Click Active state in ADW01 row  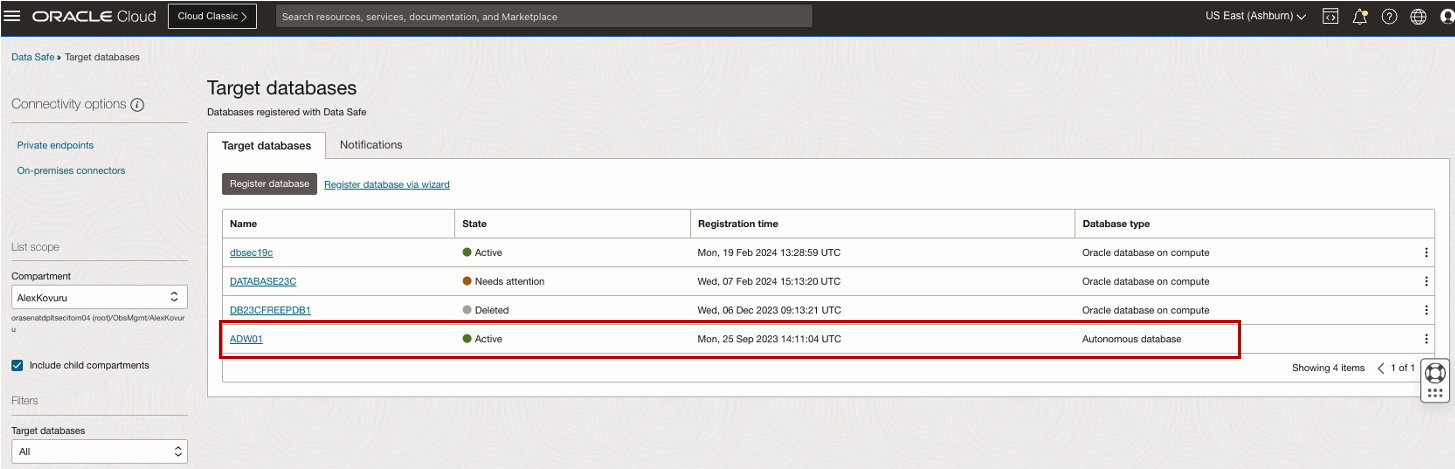tap(488, 339)
